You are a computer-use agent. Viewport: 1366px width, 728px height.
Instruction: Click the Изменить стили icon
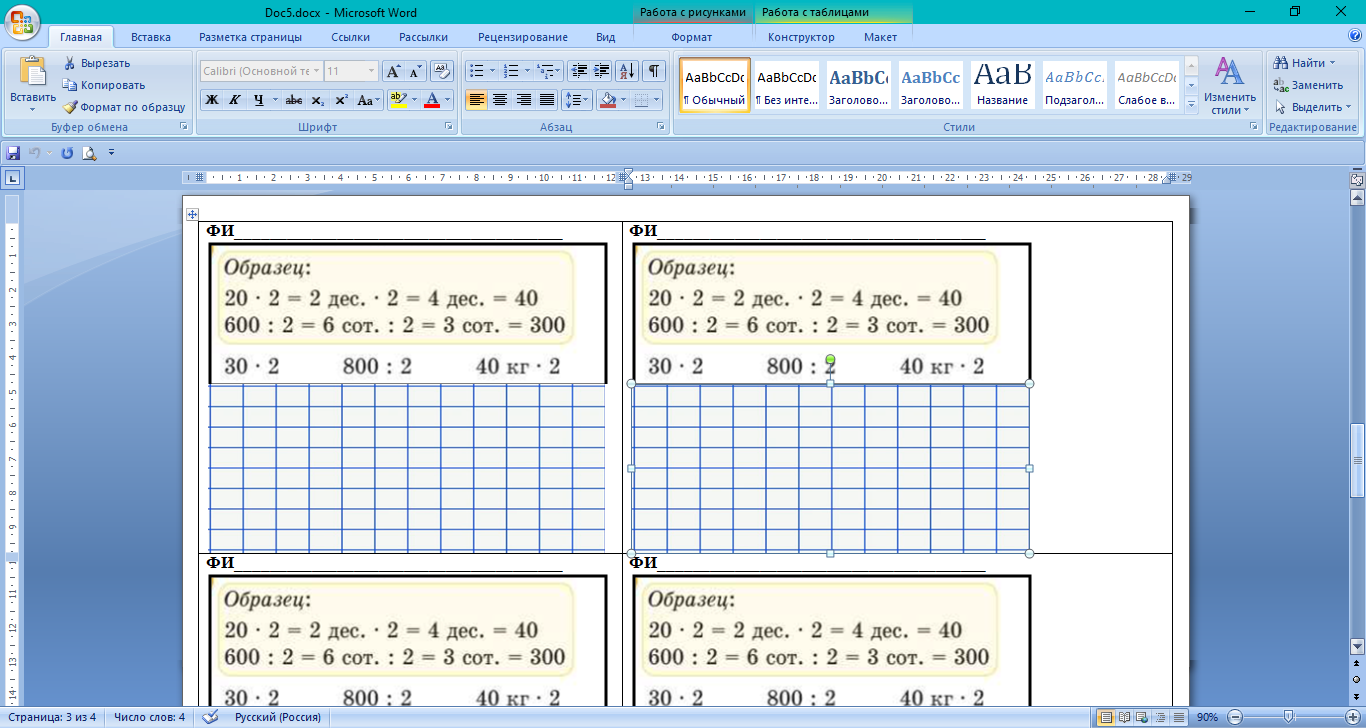1229,85
